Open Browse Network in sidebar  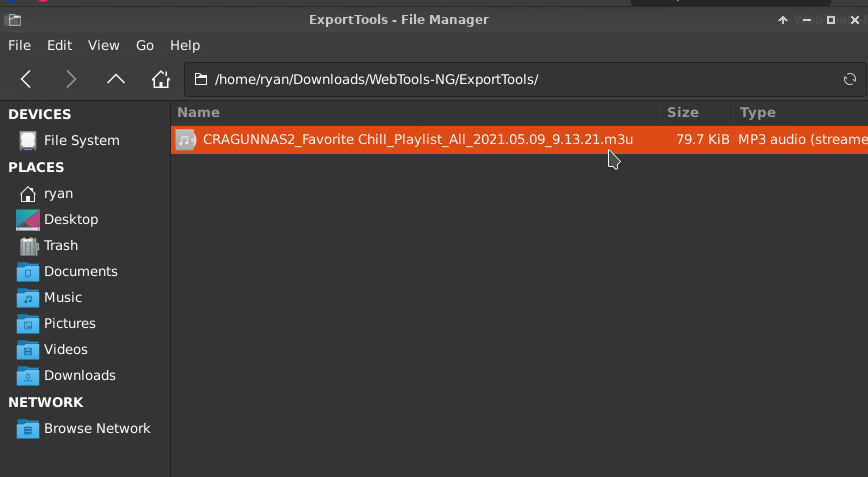(x=84, y=429)
